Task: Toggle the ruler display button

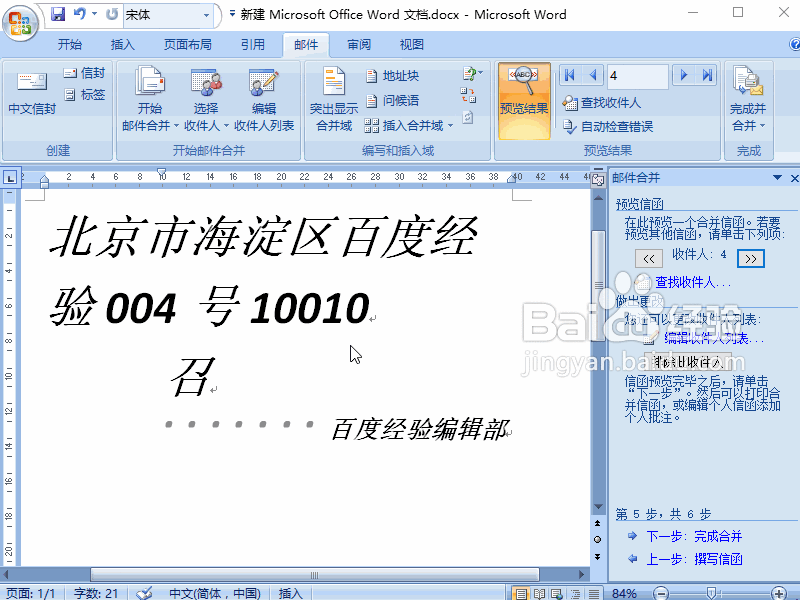Action: click(x=598, y=180)
